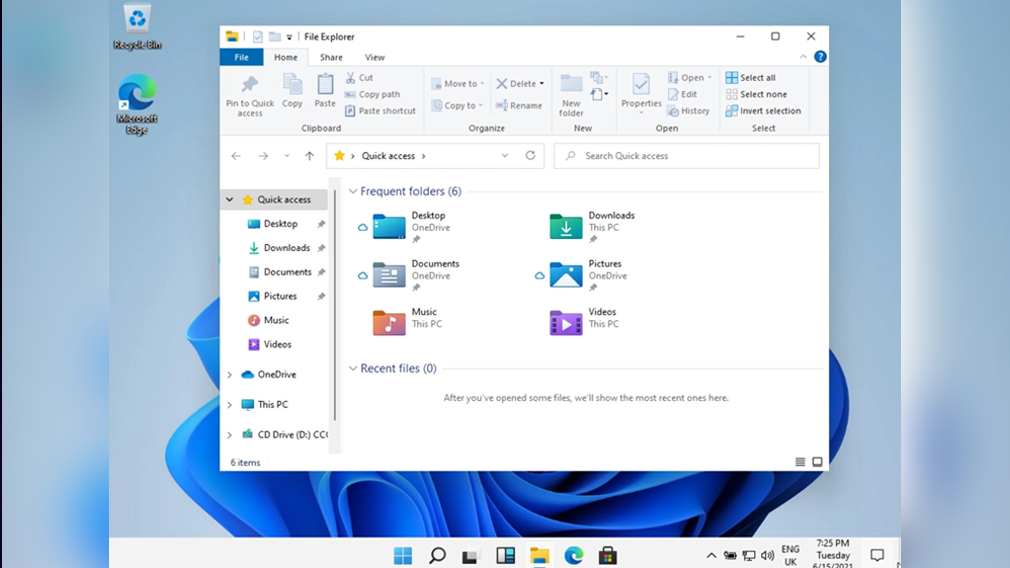Image resolution: width=1010 pixels, height=568 pixels.
Task: Open File Explorer Help question mark
Action: (820, 57)
